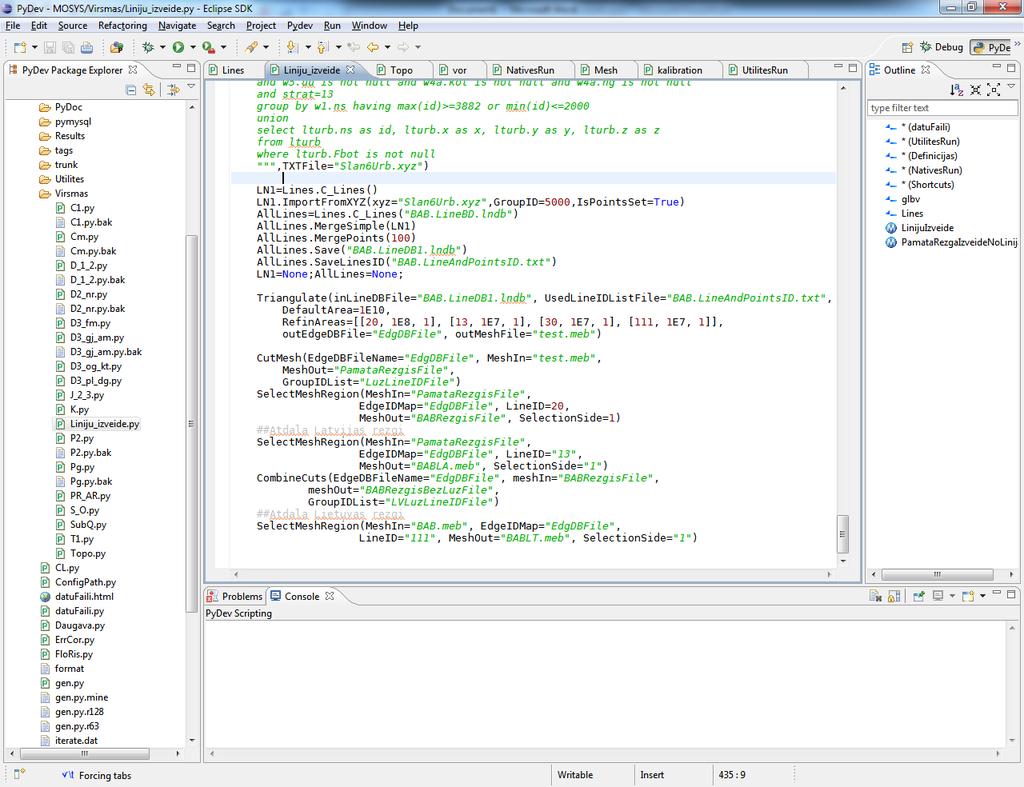Collapse All in Package Explorer toolbar
Viewport: 1024px width, 787px height.
[131, 89]
